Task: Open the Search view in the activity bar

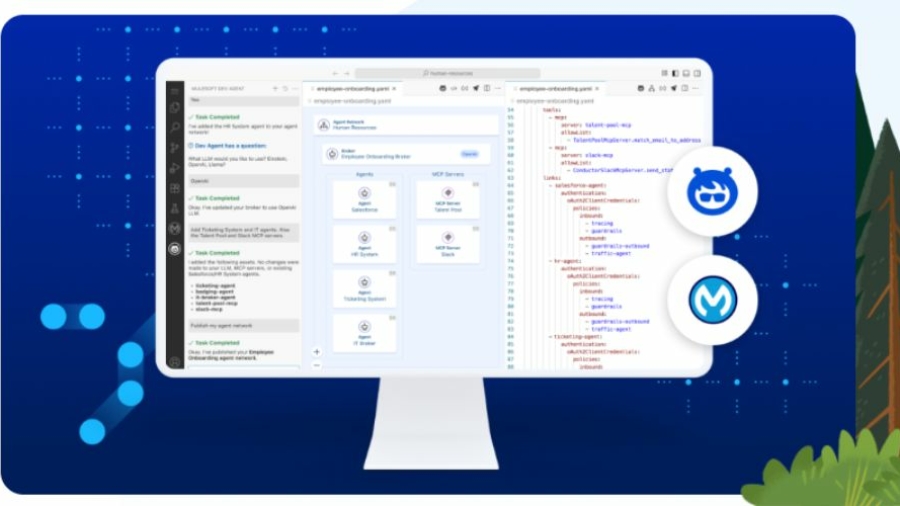Action: pyautogui.click(x=175, y=127)
